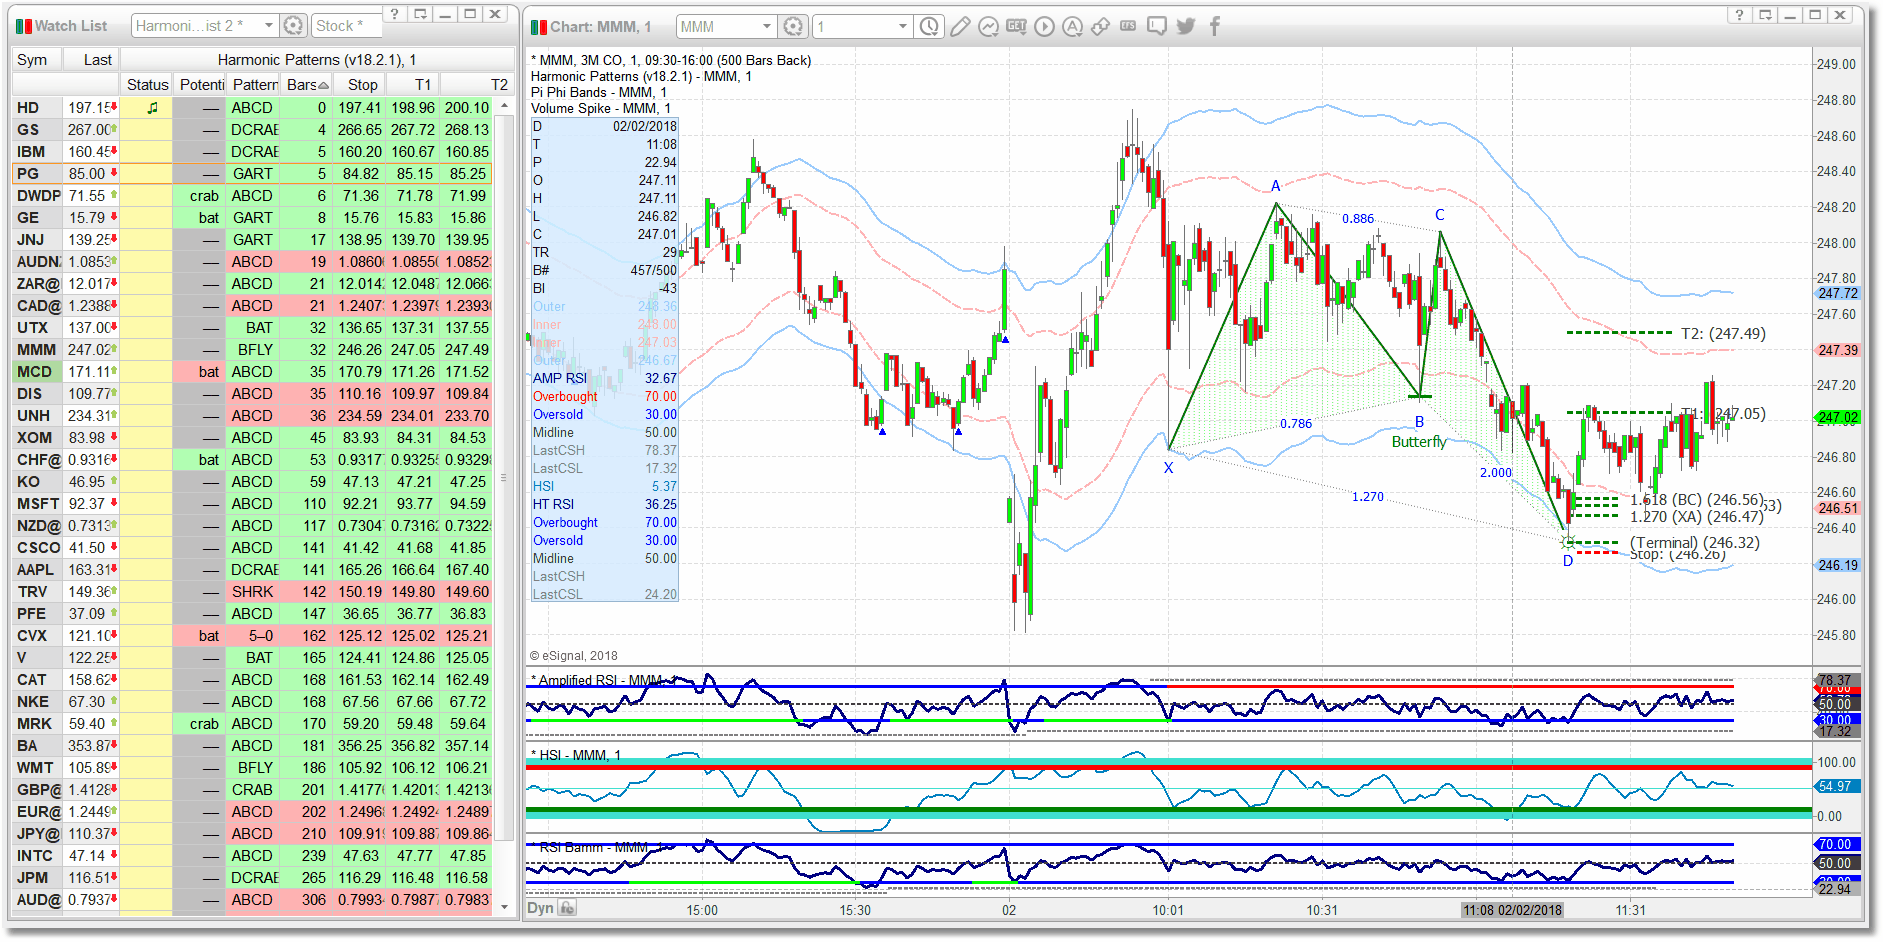Expand the Harmoni...ist 2 watch list dropdown
This screenshot has height=942, width=1883.
tap(269, 26)
